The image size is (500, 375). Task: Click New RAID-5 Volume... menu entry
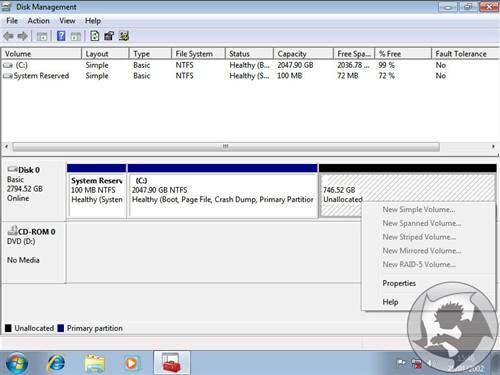click(419, 264)
